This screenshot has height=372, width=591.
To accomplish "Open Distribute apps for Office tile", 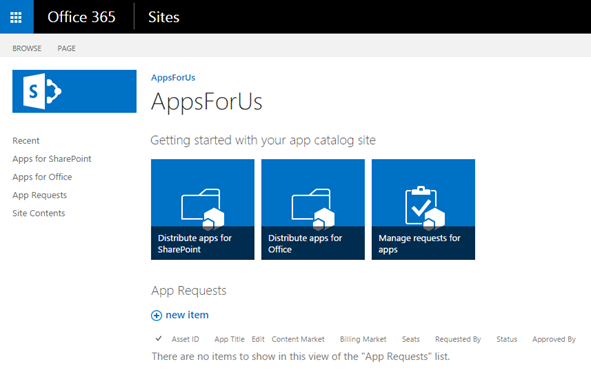I will 313,209.
